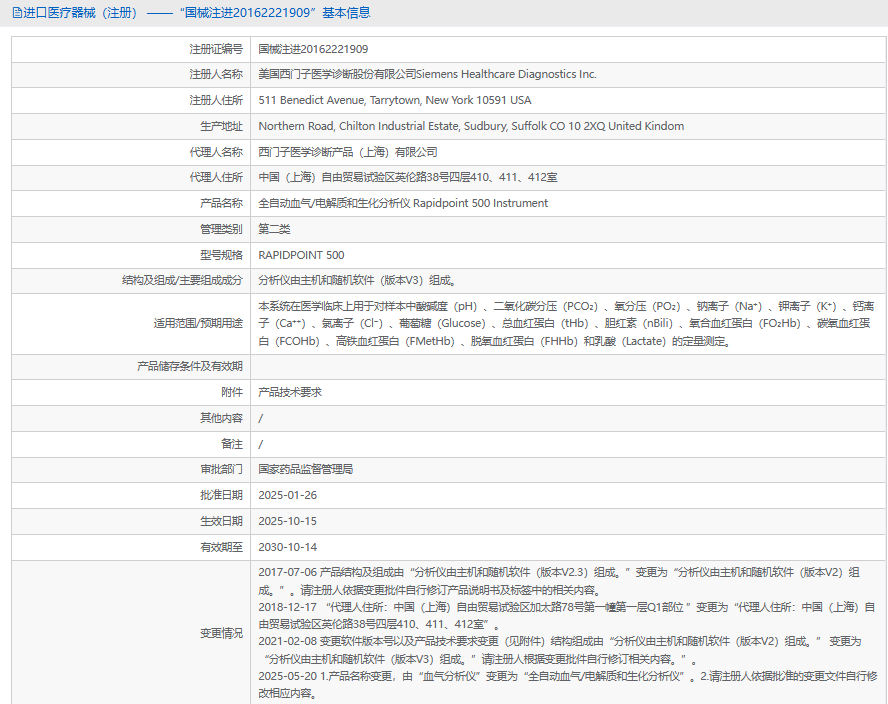The image size is (888, 704).
Task: Click the 产品储存条件及有效期 label
Action: [190, 366]
